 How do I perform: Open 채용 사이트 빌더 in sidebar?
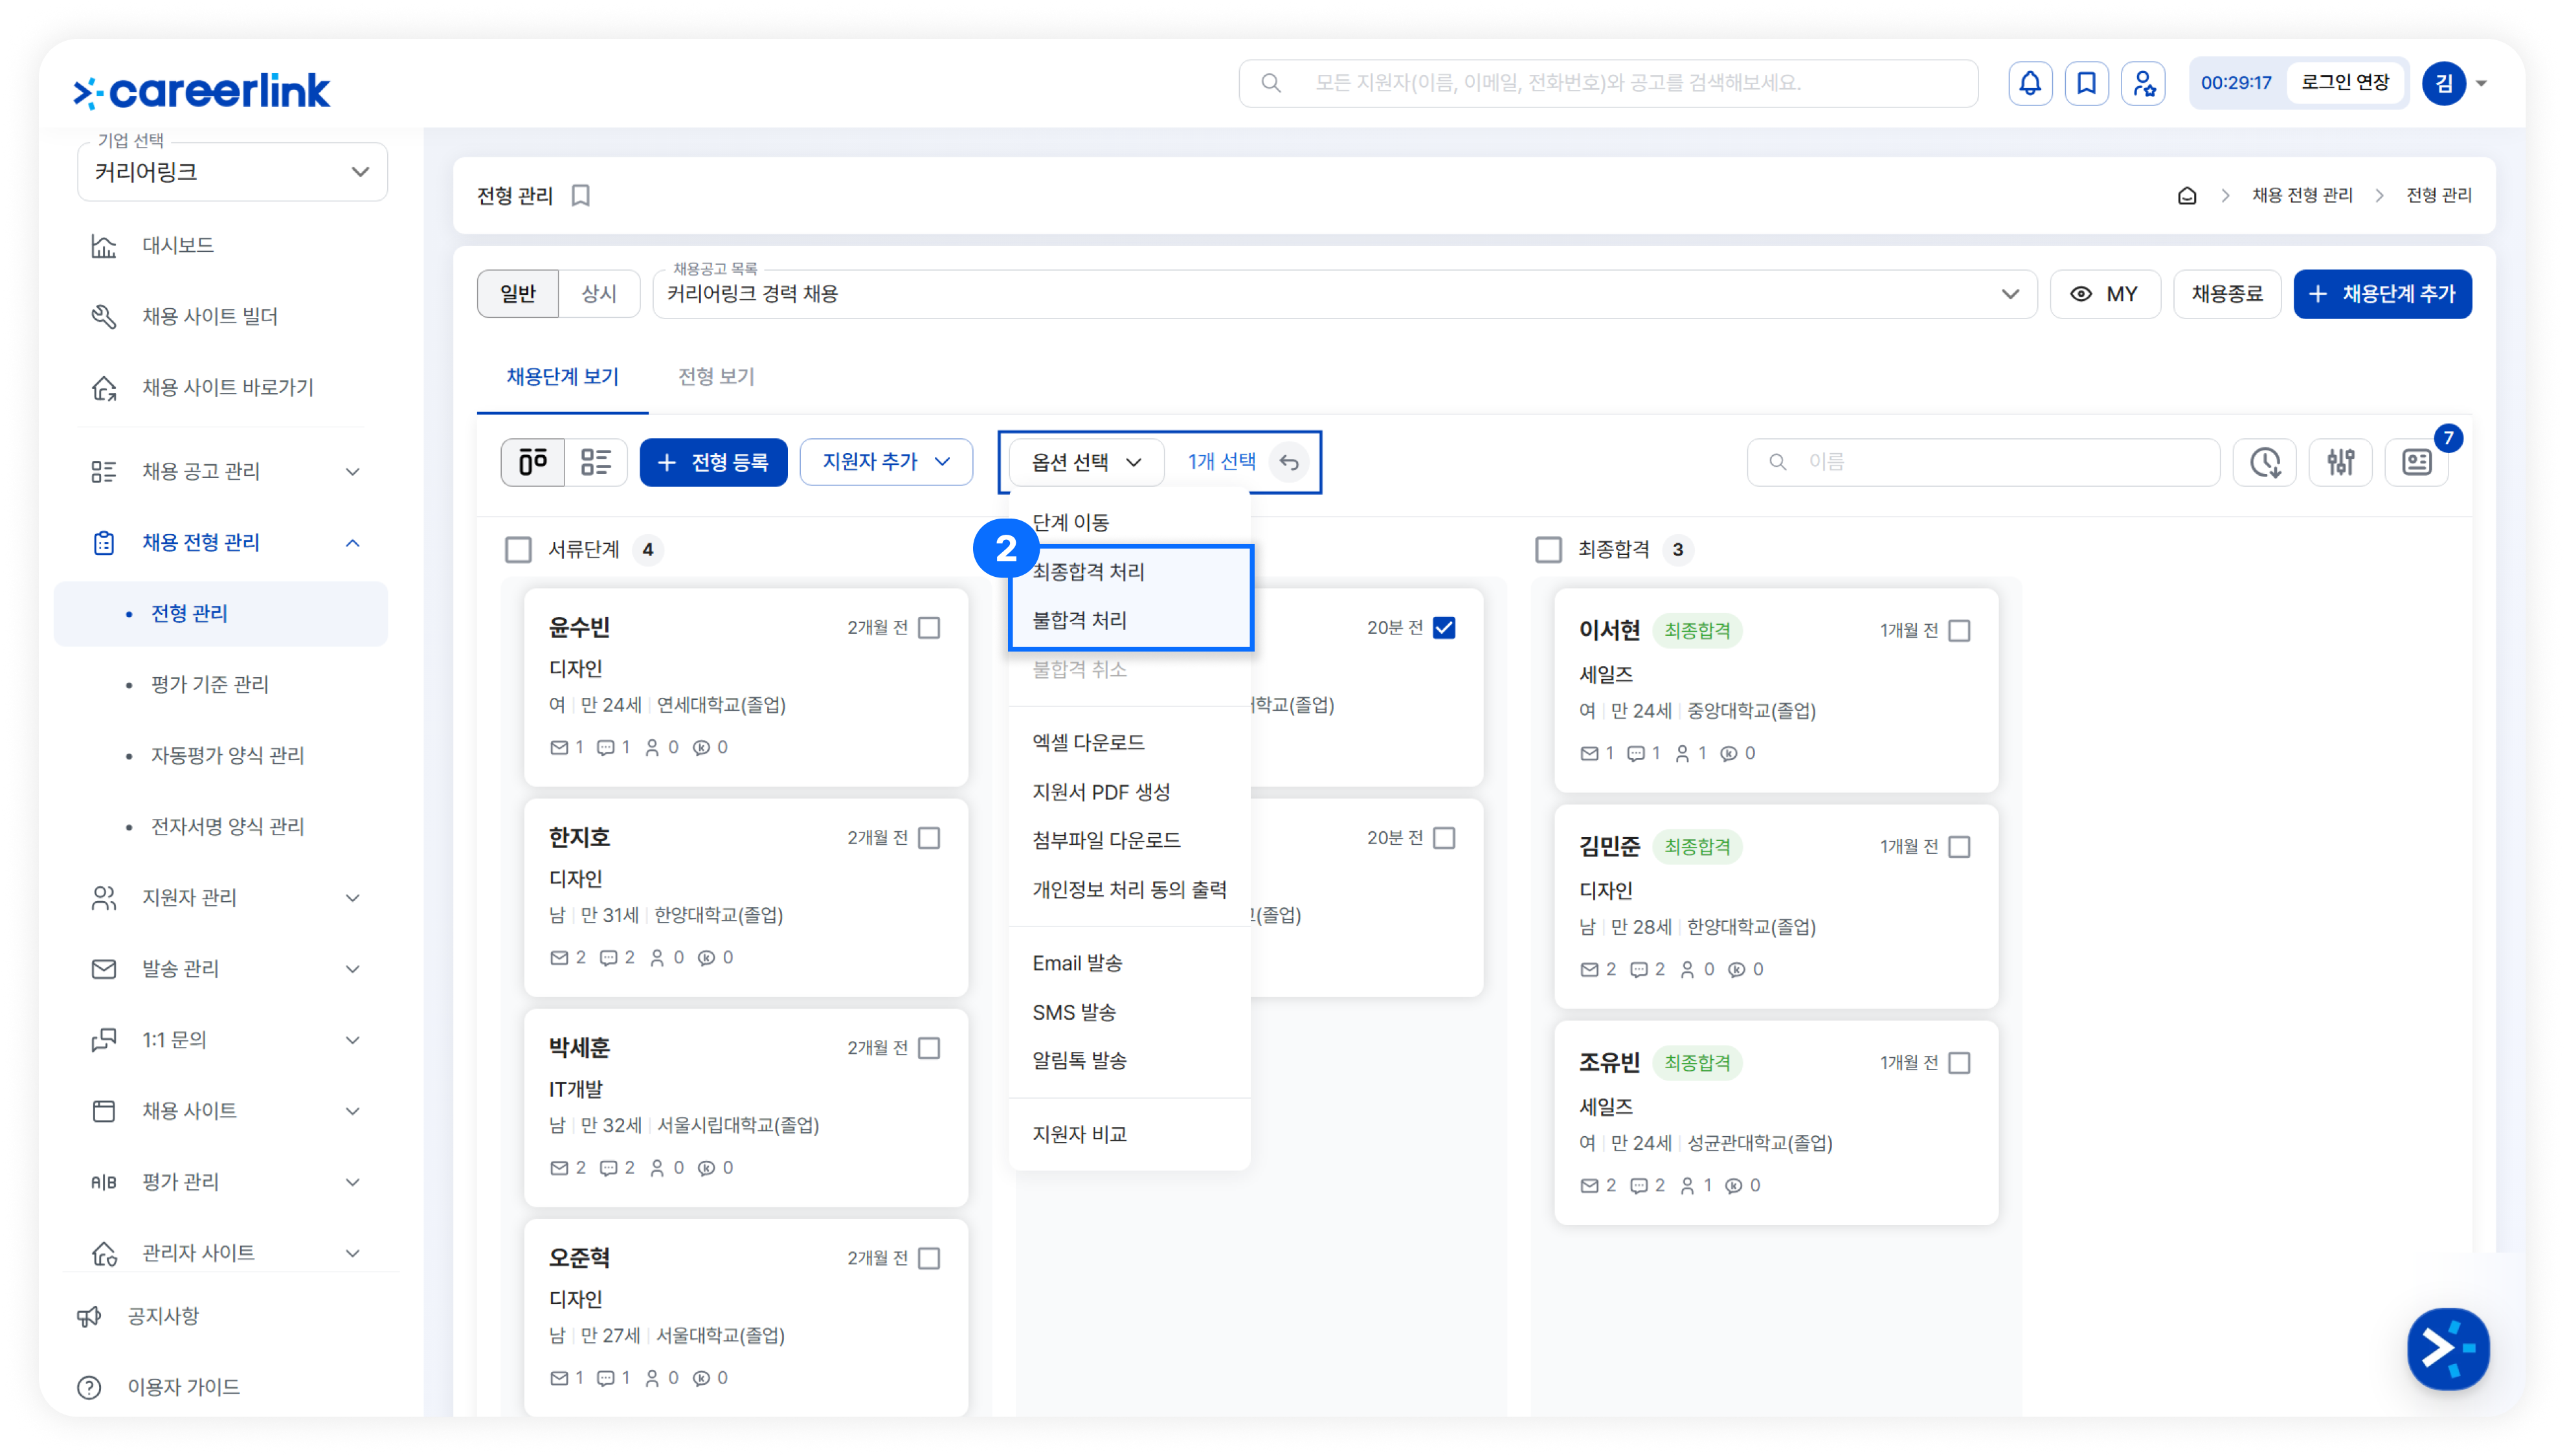click(210, 317)
